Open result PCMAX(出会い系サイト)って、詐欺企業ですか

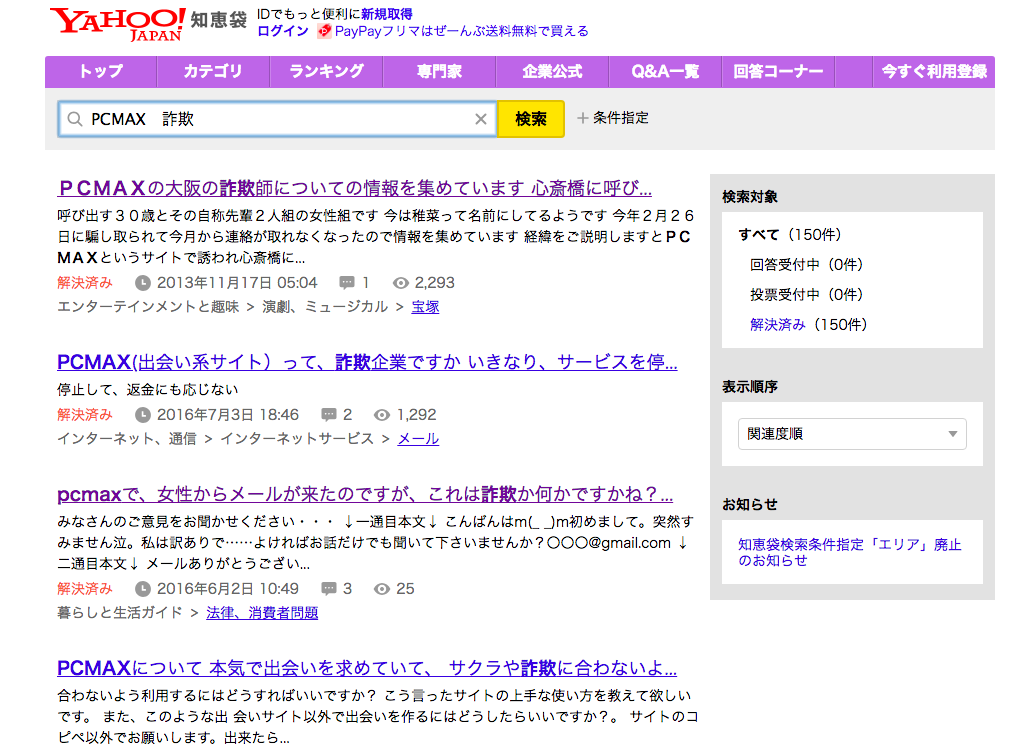click(x=367, y=362)
